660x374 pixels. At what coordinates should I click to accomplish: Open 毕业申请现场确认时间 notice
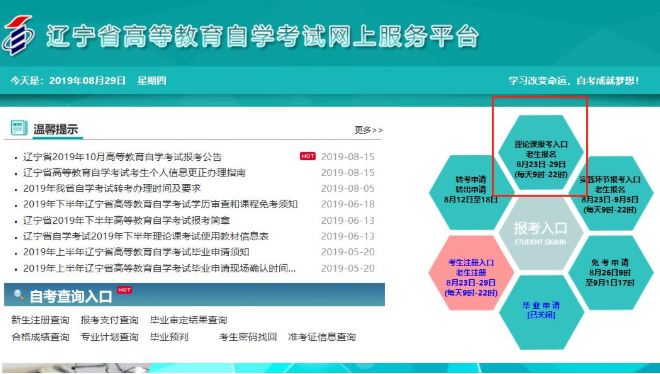click(160, 268)
